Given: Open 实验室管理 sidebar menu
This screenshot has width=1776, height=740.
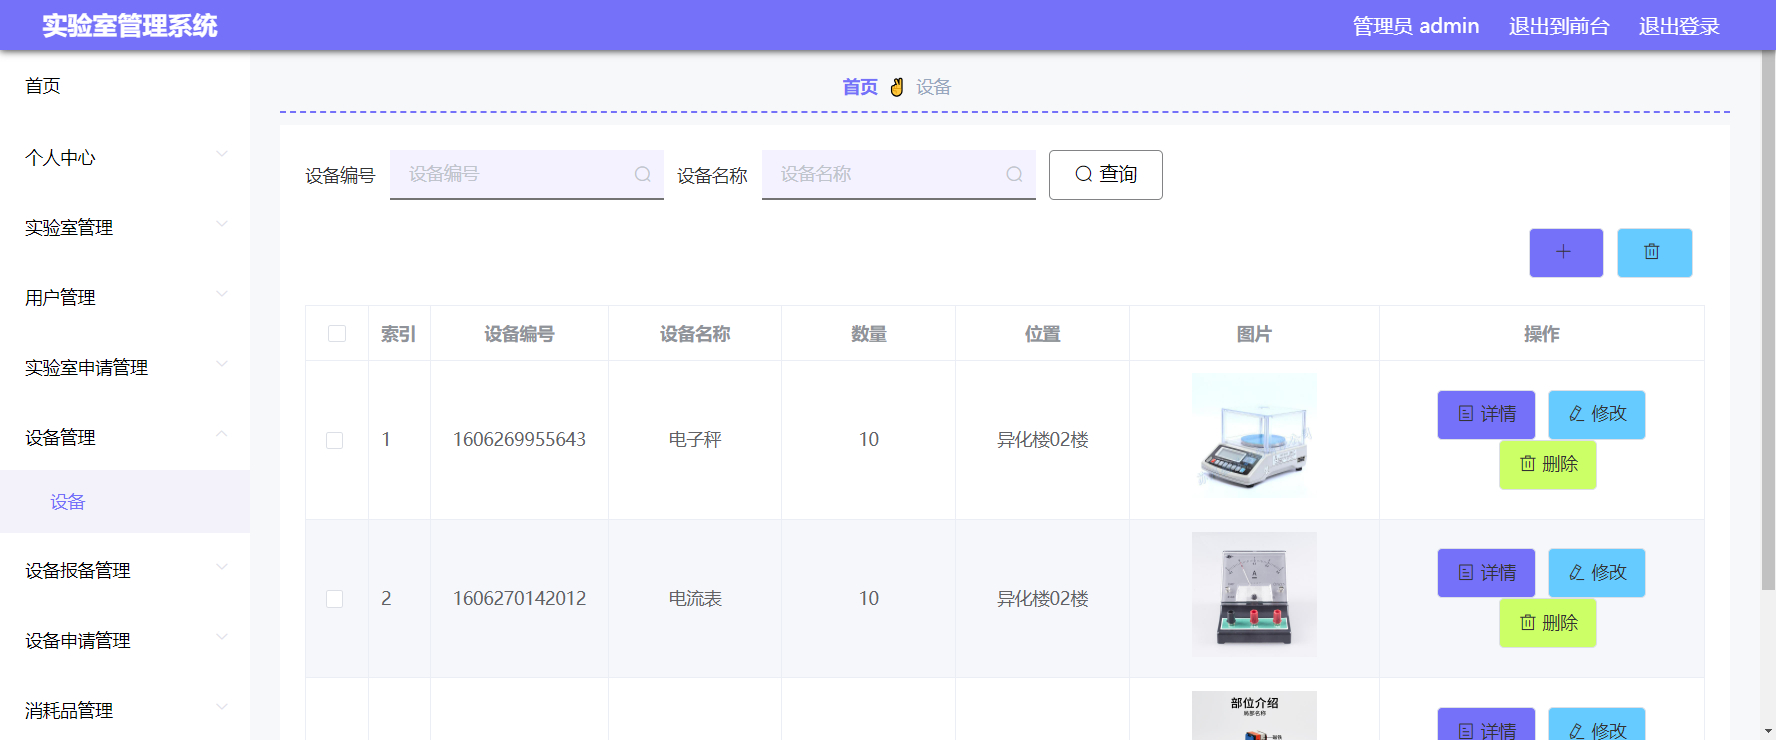Looking at the screenshot, I should pos(125,227).
